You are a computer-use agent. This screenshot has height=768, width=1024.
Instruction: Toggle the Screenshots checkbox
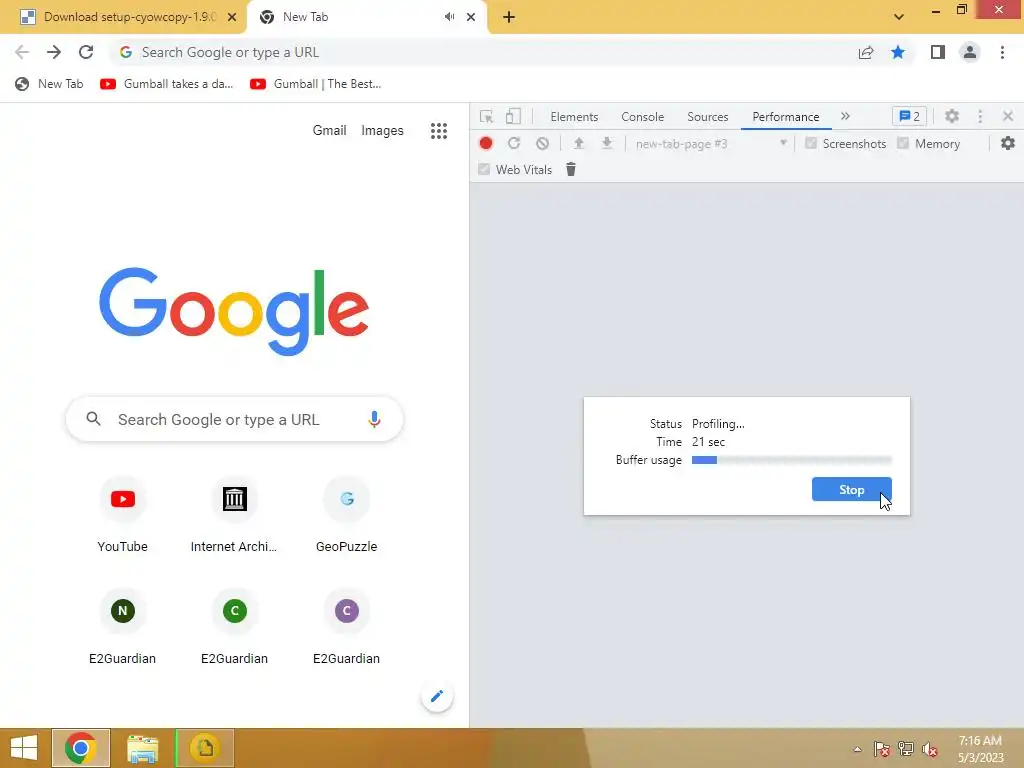pos(810,143)
